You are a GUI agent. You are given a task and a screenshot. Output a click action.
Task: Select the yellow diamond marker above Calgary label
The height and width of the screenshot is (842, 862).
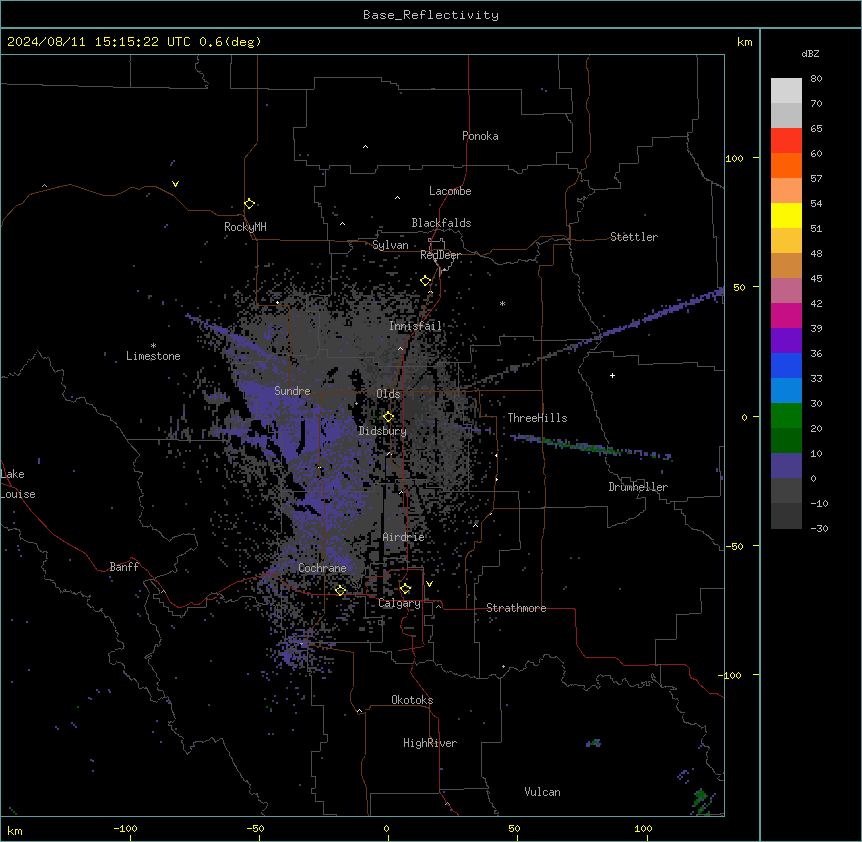[405, 589]
